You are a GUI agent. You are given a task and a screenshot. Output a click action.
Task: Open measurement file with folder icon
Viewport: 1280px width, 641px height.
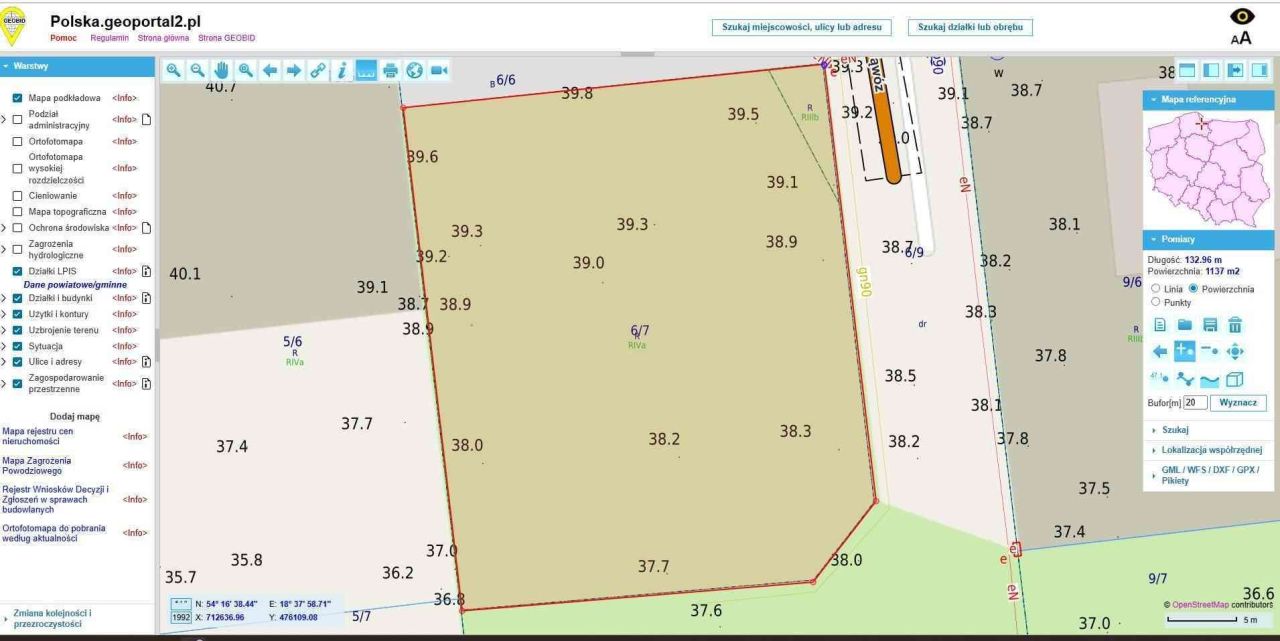click(1185, 324)
